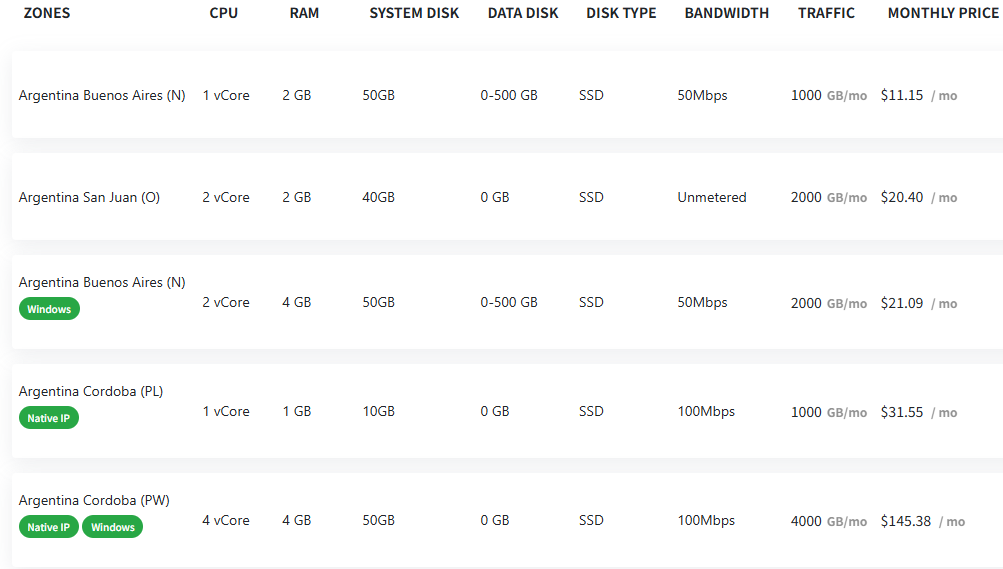Click the RAM column header
This screenshot has width=1003, height=569.
click(x=304, y=13)
